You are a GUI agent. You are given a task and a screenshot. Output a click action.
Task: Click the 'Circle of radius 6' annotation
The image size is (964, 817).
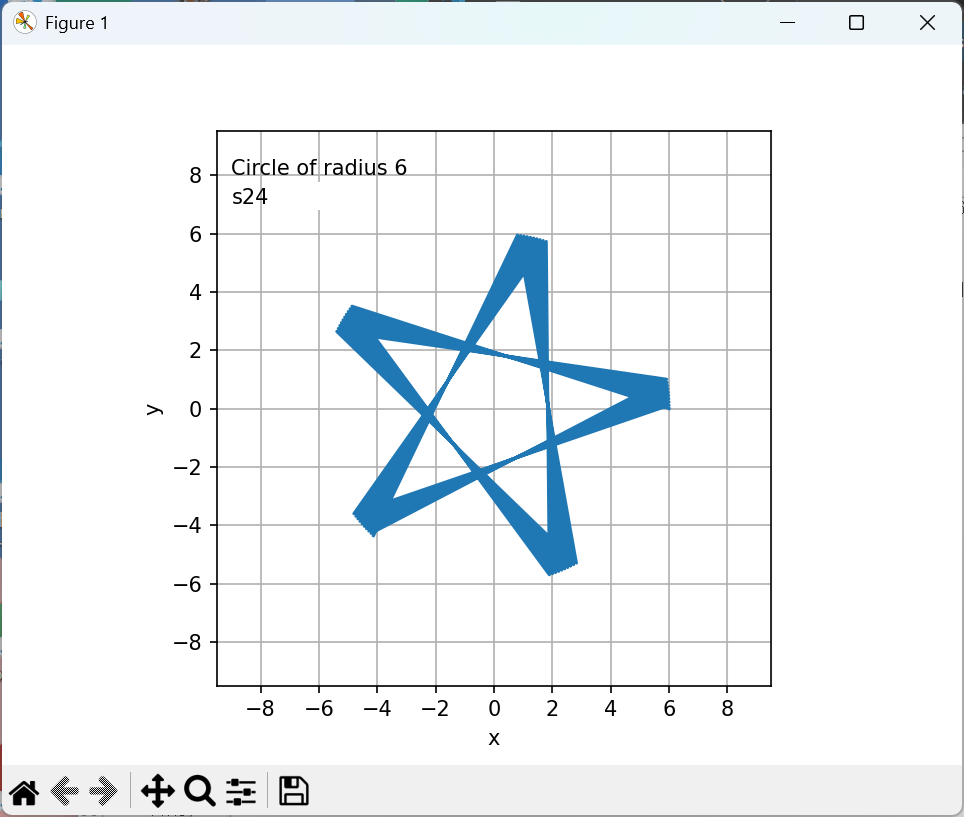[x=318, y=167]
